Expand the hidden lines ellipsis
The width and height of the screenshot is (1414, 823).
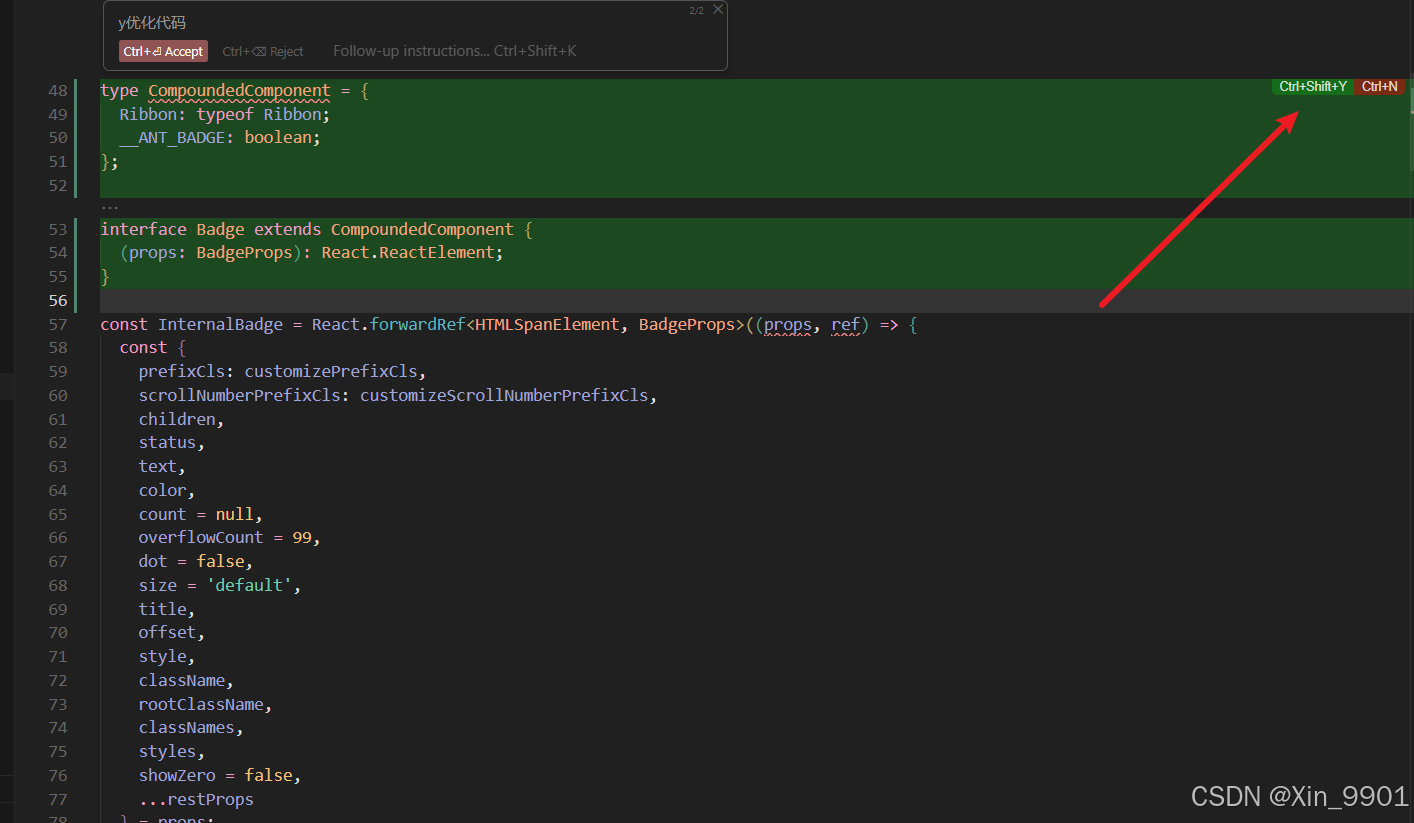point(110,207)
